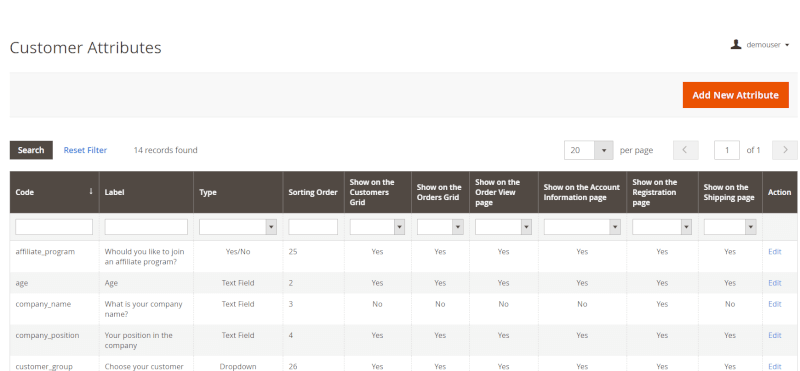Viewport: 800px width, 371px height.
Task: Click the Action column header
Action: click(780, 192)
